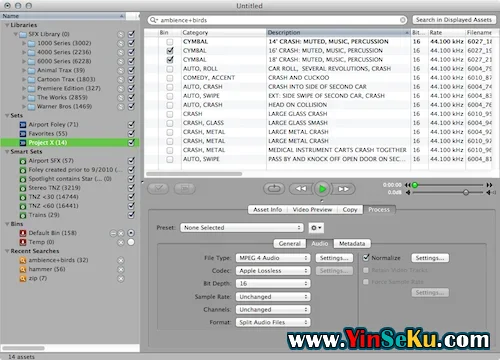Open the Codec dropdown showing Apple Lossless

(x=273, y=271)
